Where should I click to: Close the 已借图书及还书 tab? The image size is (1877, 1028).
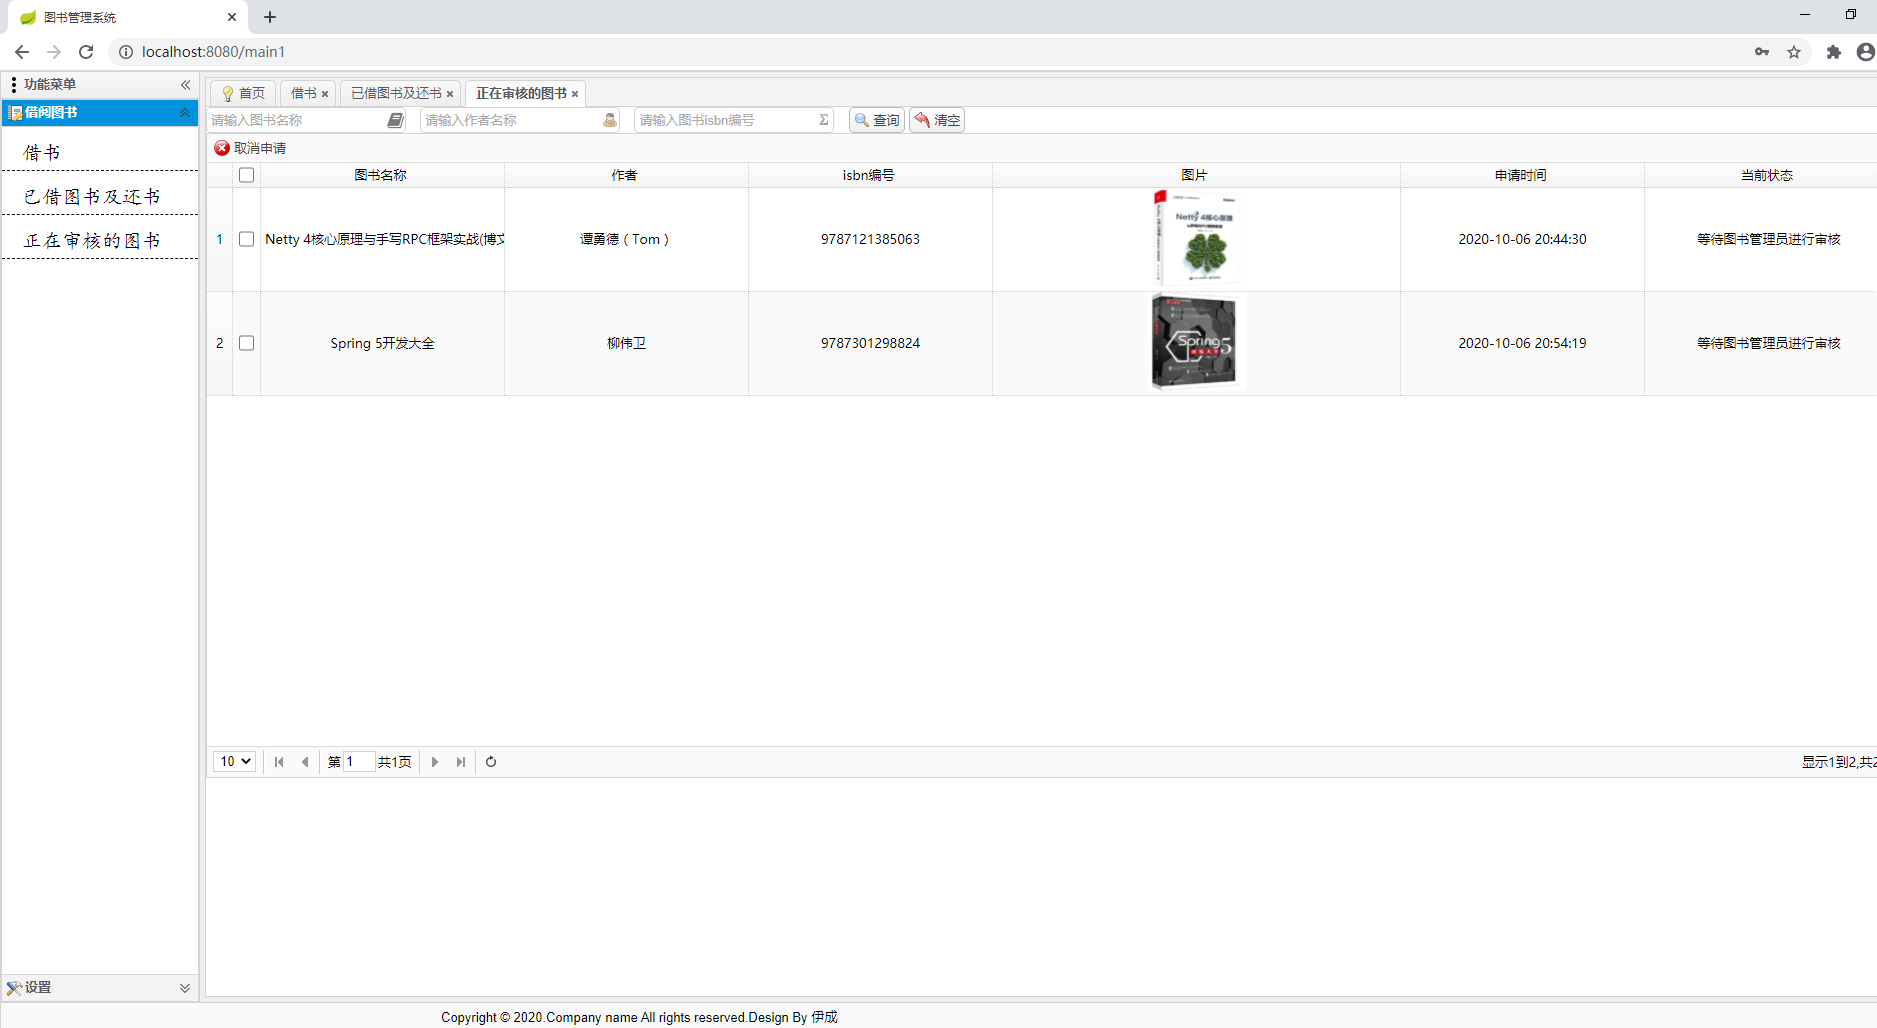point(450,94)
